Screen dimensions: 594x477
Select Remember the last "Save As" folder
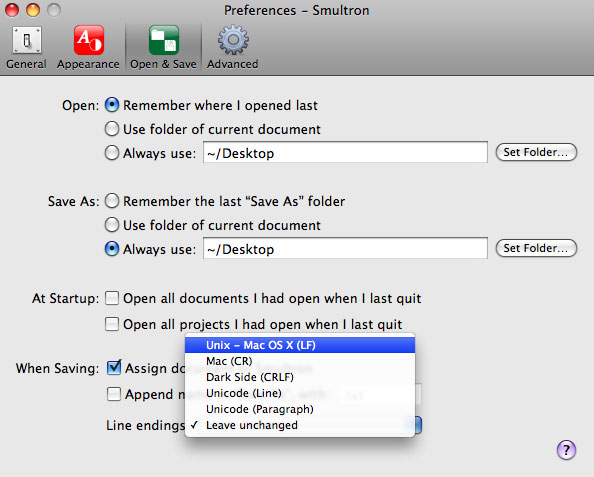coord(112,201)
